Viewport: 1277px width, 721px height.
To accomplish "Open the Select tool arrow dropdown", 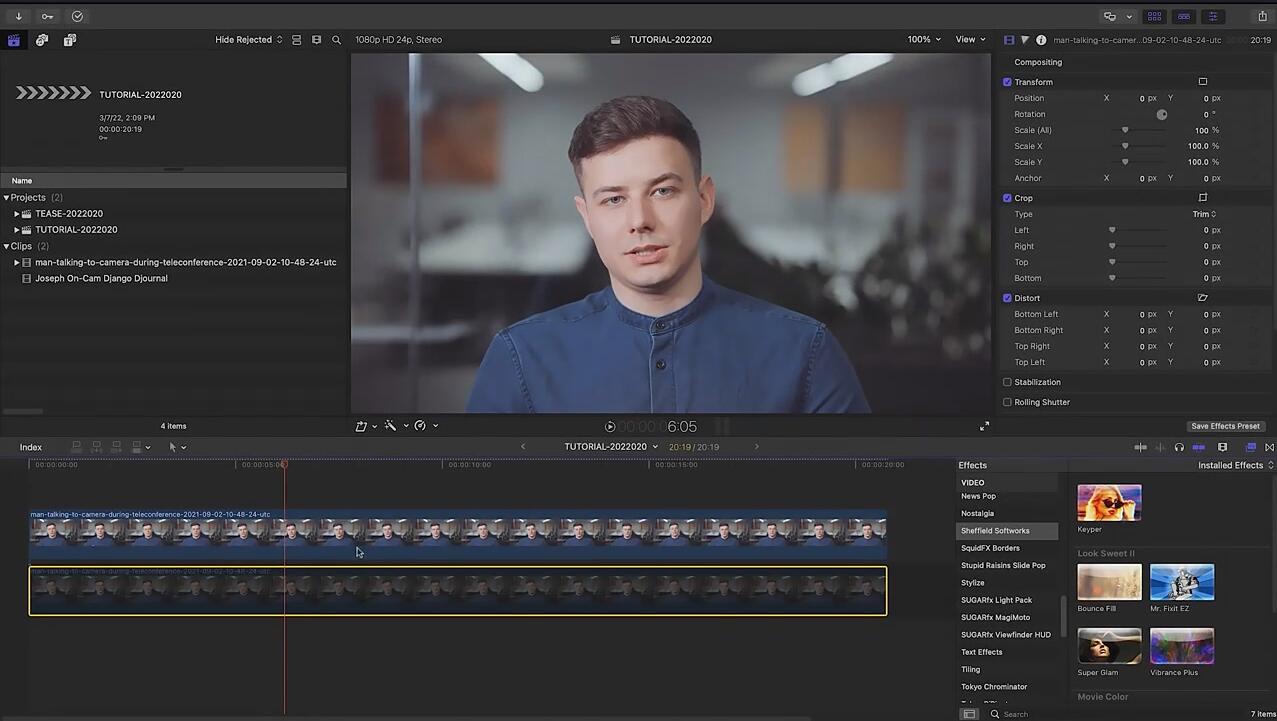I will tap(177, 447).
